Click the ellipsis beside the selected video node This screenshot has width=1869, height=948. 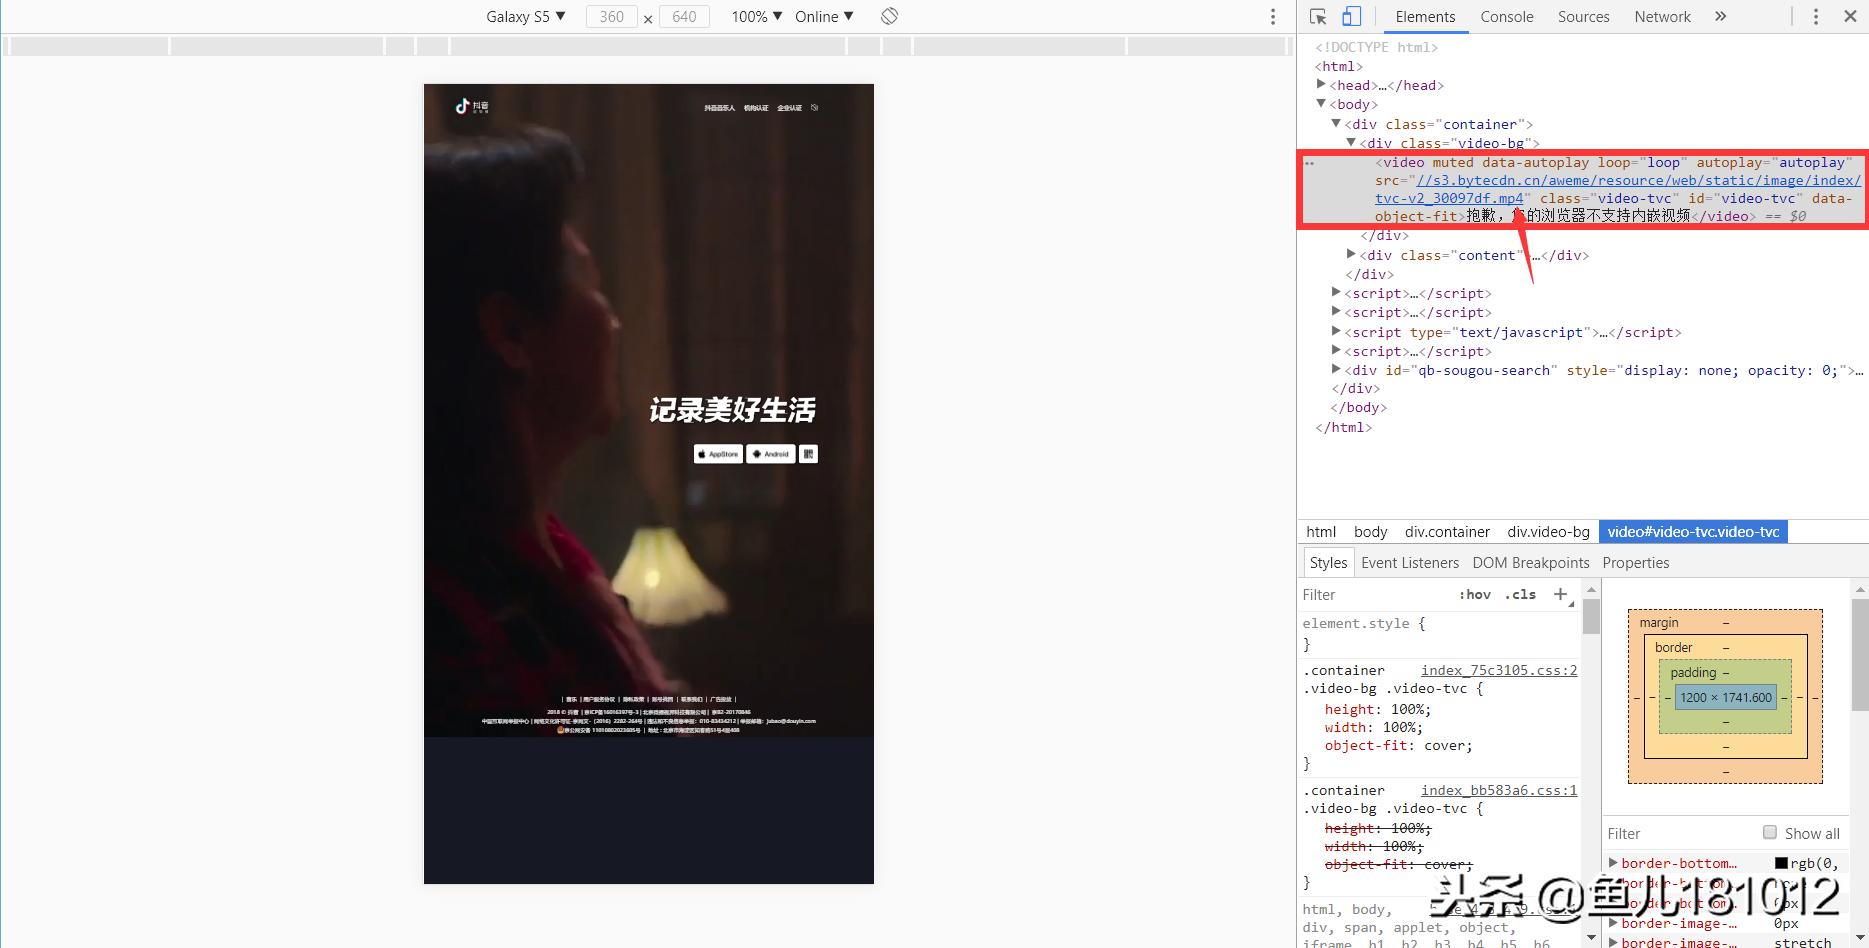[x=1309, y=163]
